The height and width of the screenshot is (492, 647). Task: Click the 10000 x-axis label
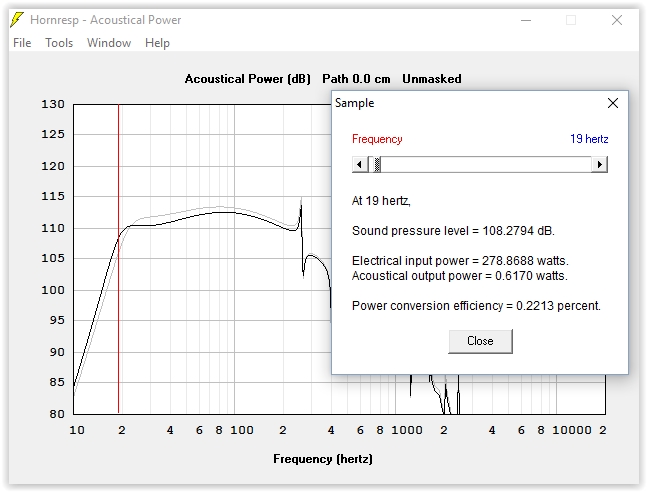(572, 430)
